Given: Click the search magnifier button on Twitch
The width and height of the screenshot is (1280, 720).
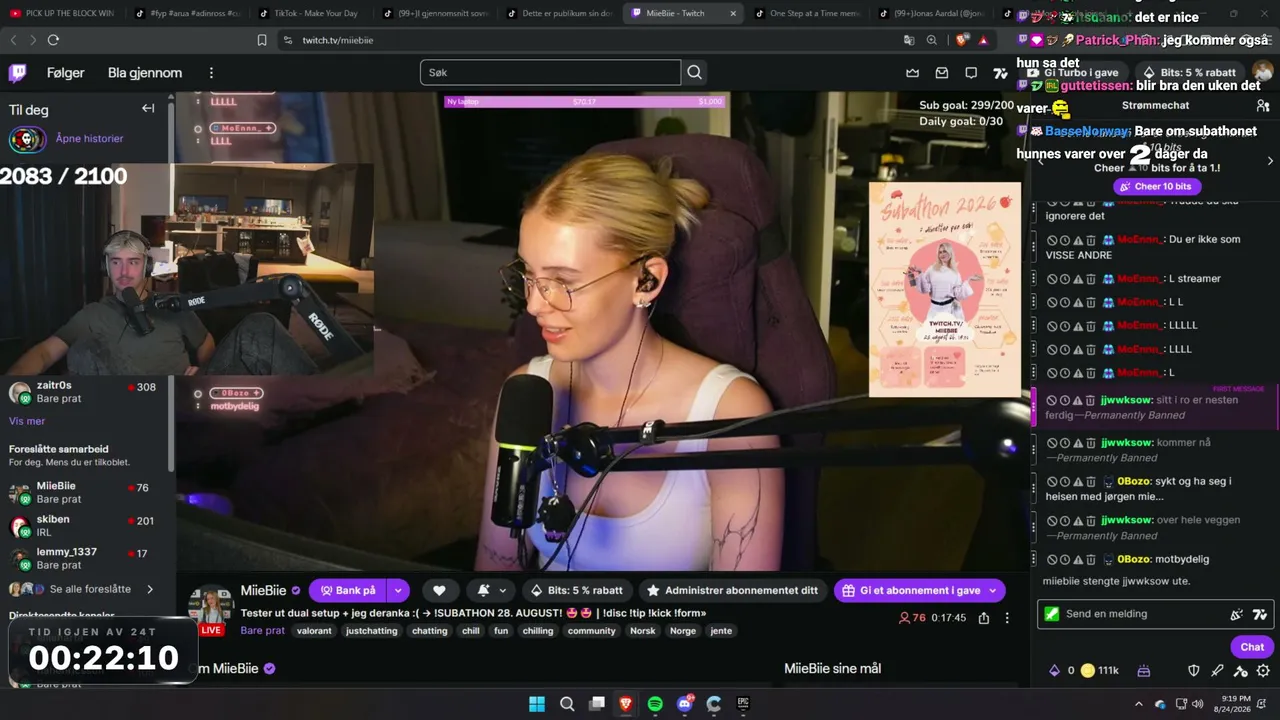Looking at the screenshot, I should point(695,72).
